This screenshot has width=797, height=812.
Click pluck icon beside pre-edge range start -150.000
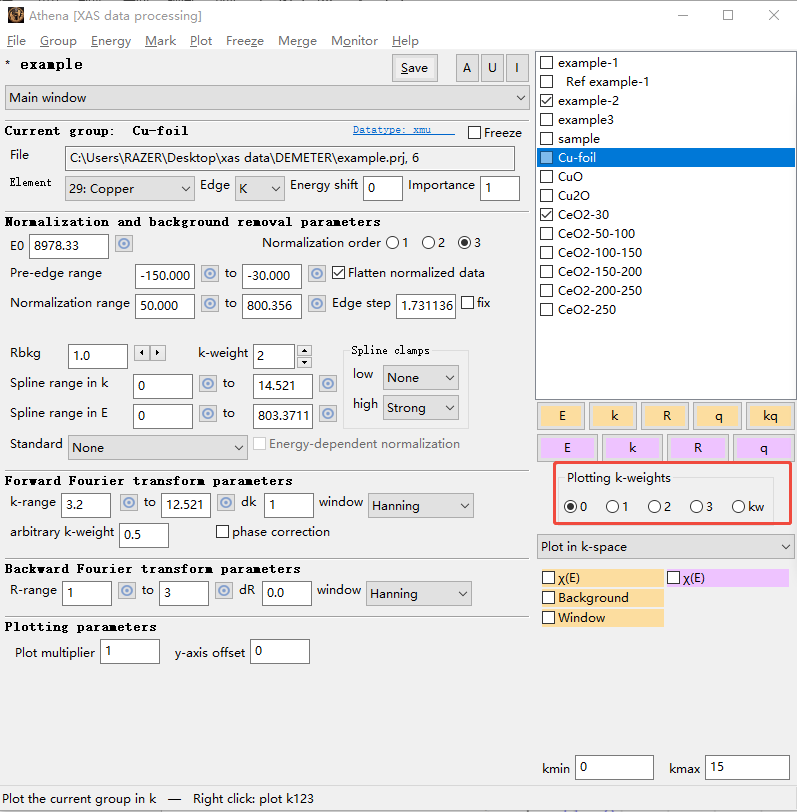pyautogui.click(x=210, y=274)
